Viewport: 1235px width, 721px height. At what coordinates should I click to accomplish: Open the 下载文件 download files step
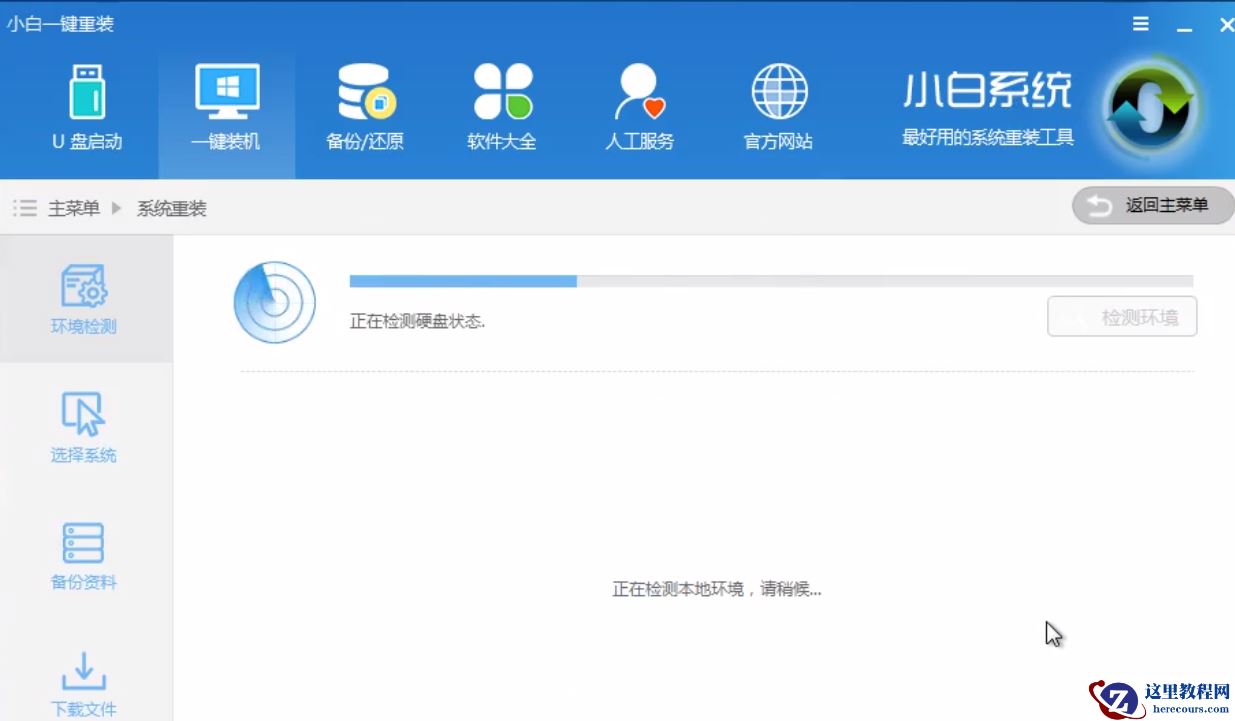coord(83,685)
